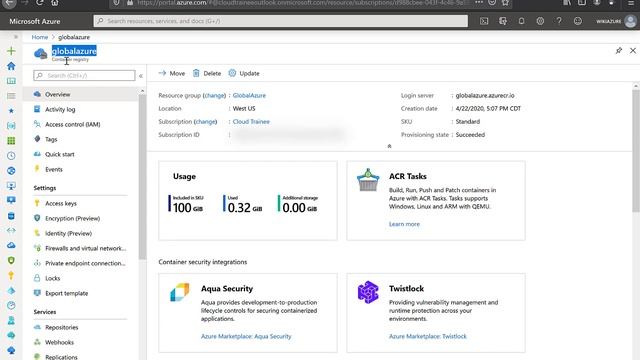
Task: Open Cloud Shell from the top bar
Action: 484,21
